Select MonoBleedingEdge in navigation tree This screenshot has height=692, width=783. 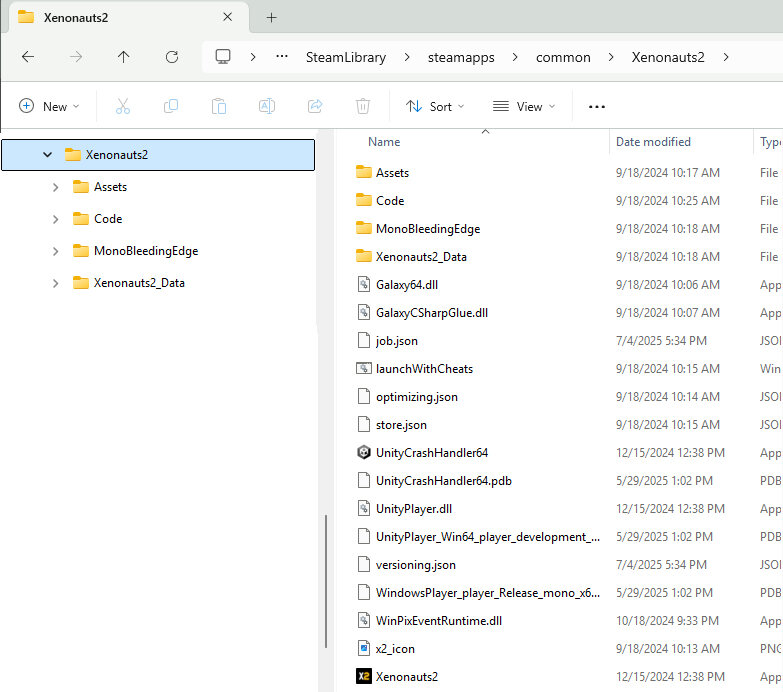coord(146,251)
